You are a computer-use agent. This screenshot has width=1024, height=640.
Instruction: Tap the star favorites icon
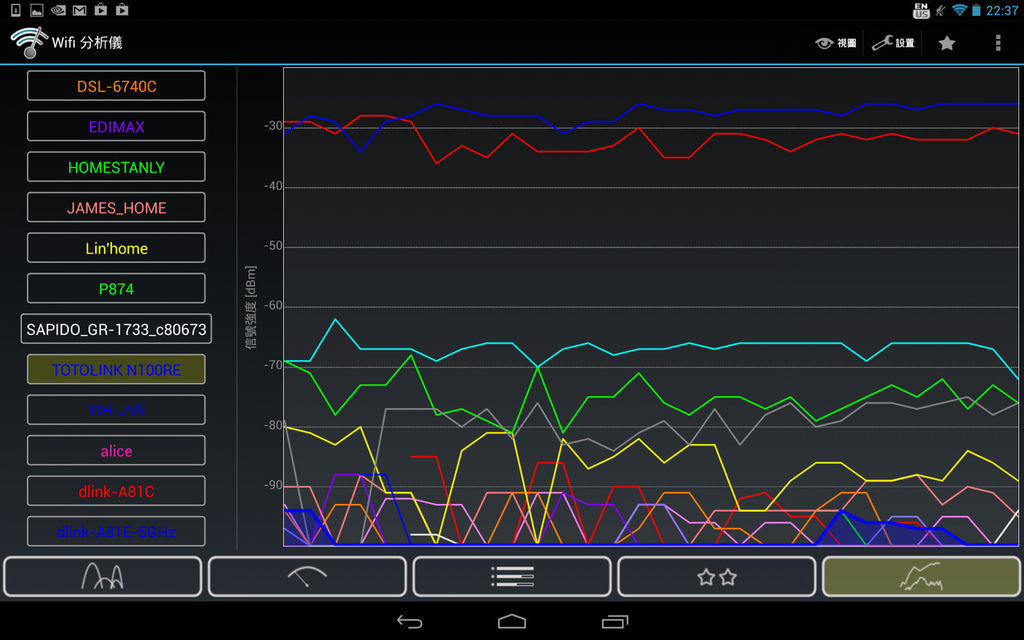[x=947, y=43]
